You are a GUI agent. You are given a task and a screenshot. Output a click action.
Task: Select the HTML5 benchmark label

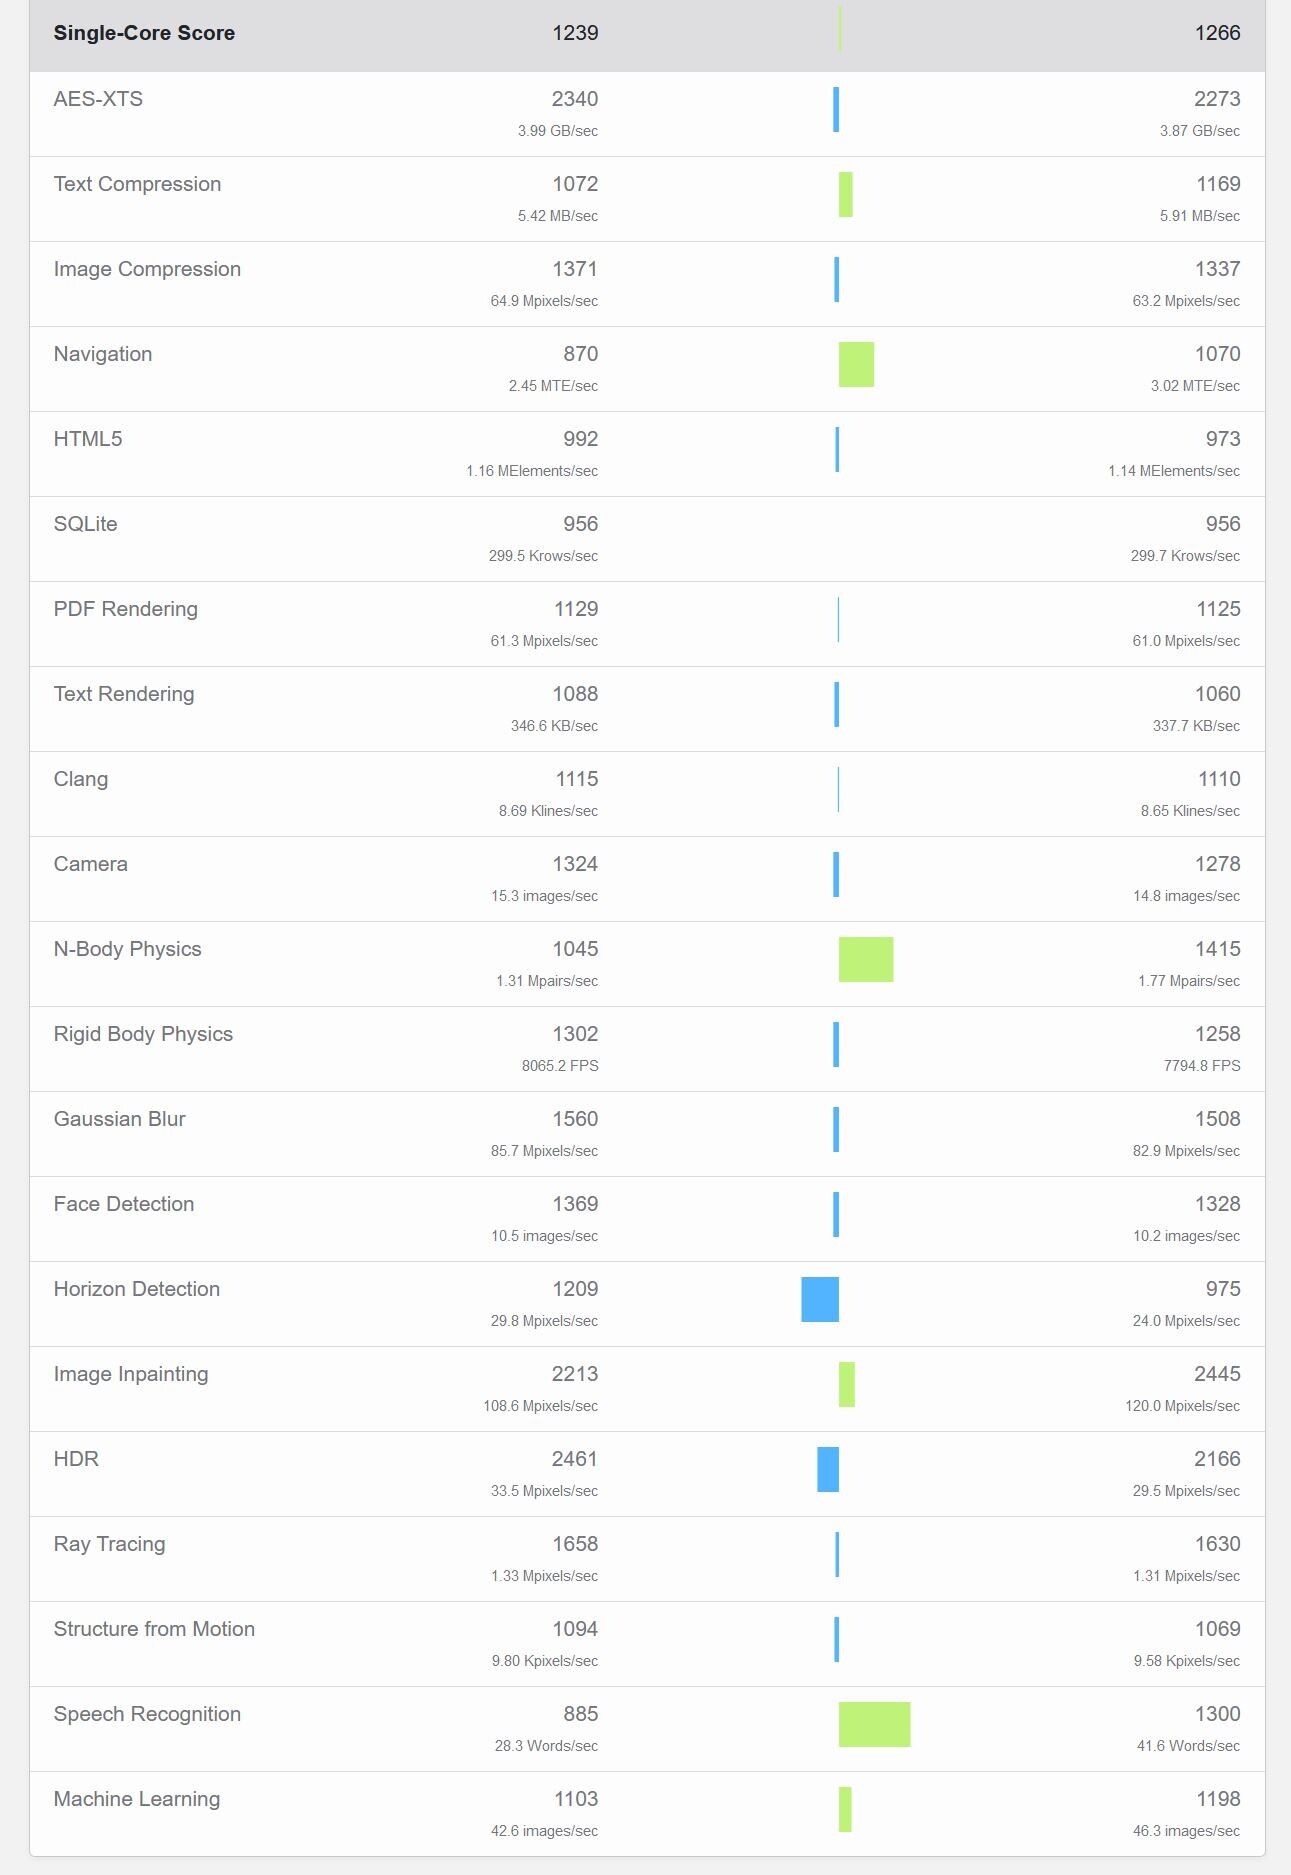click(88, 439)
